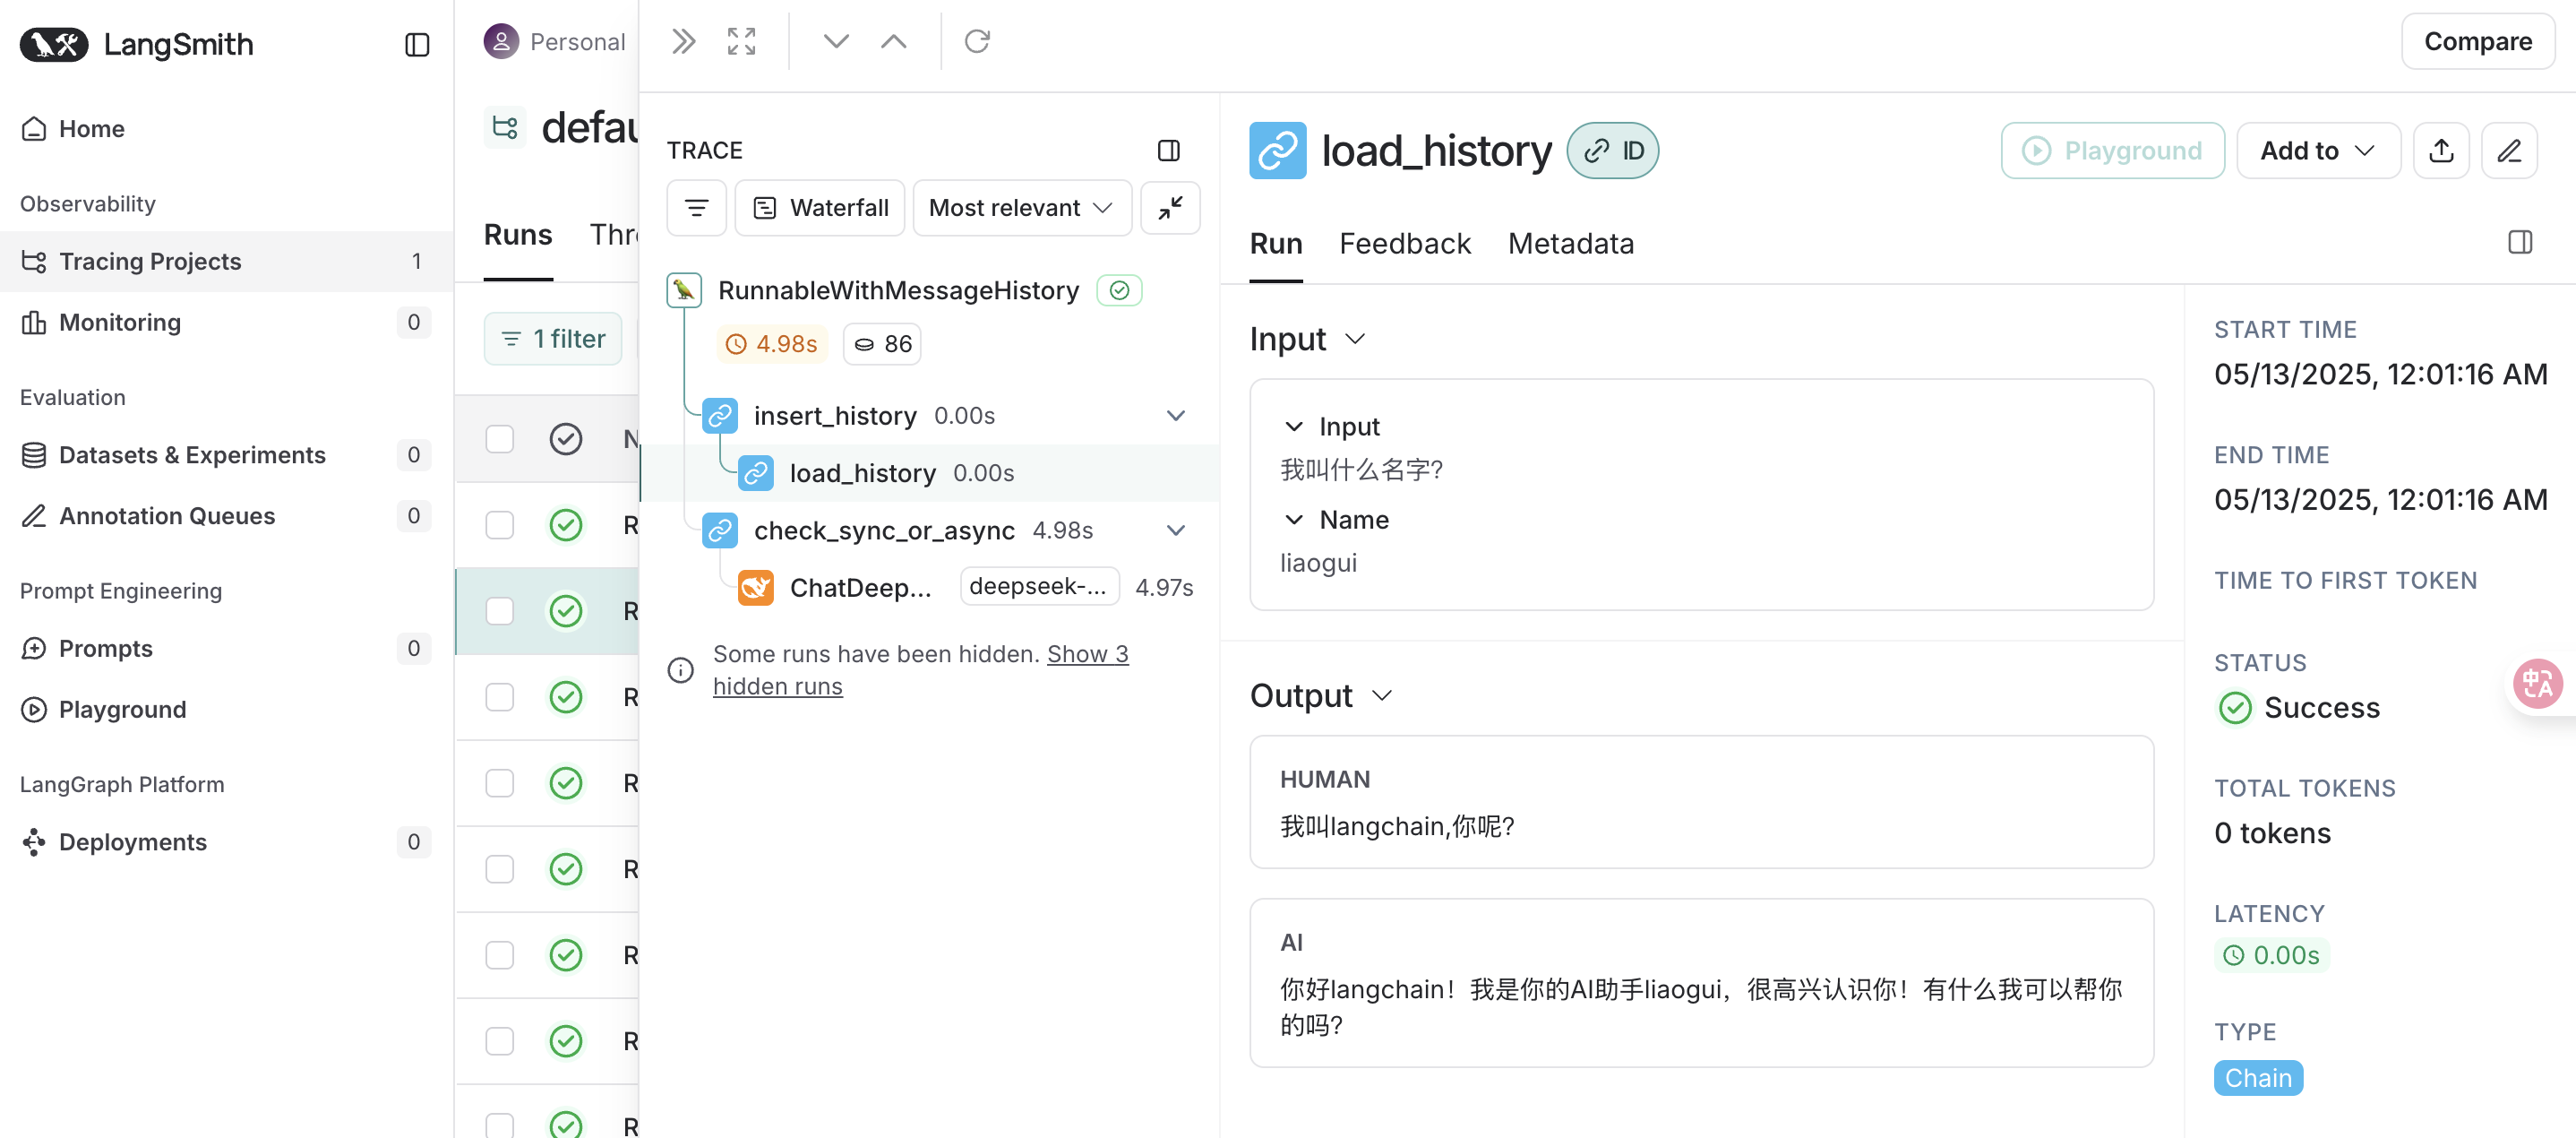Collapse the LangSmith sidebar panel icon
The image size is (2576, 1138).
coord(417,44)
